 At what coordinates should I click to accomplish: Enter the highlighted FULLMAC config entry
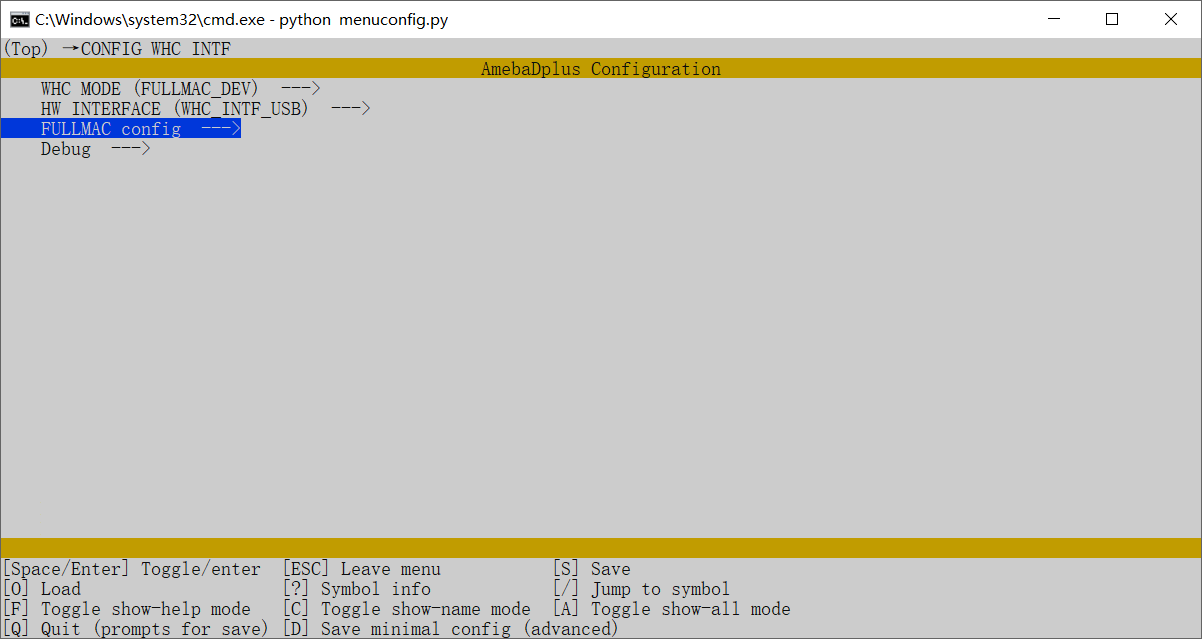pos(111,129)
